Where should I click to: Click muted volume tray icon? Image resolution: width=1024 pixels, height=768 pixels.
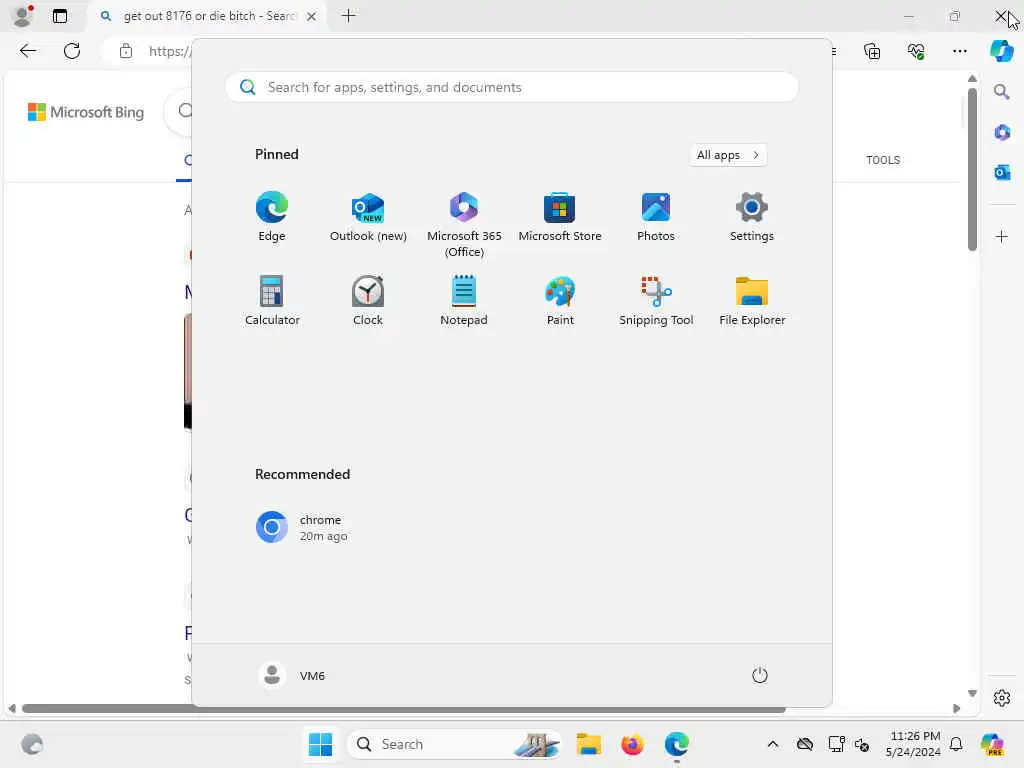pos(862,744)
